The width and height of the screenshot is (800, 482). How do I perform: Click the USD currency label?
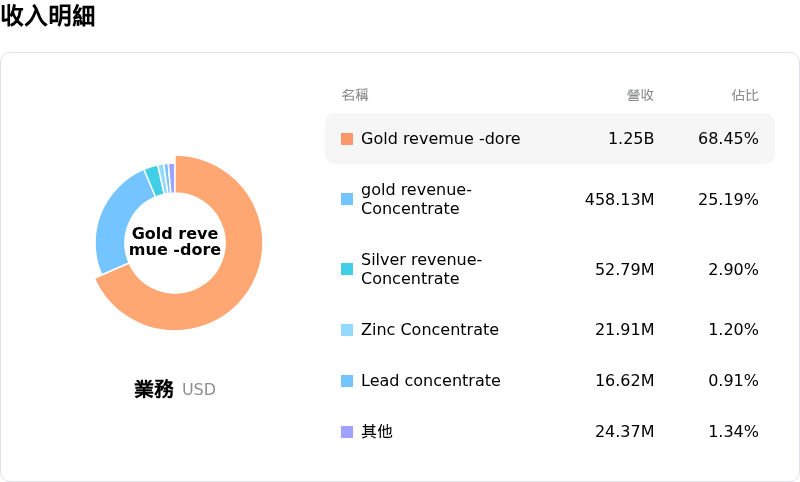198,390
